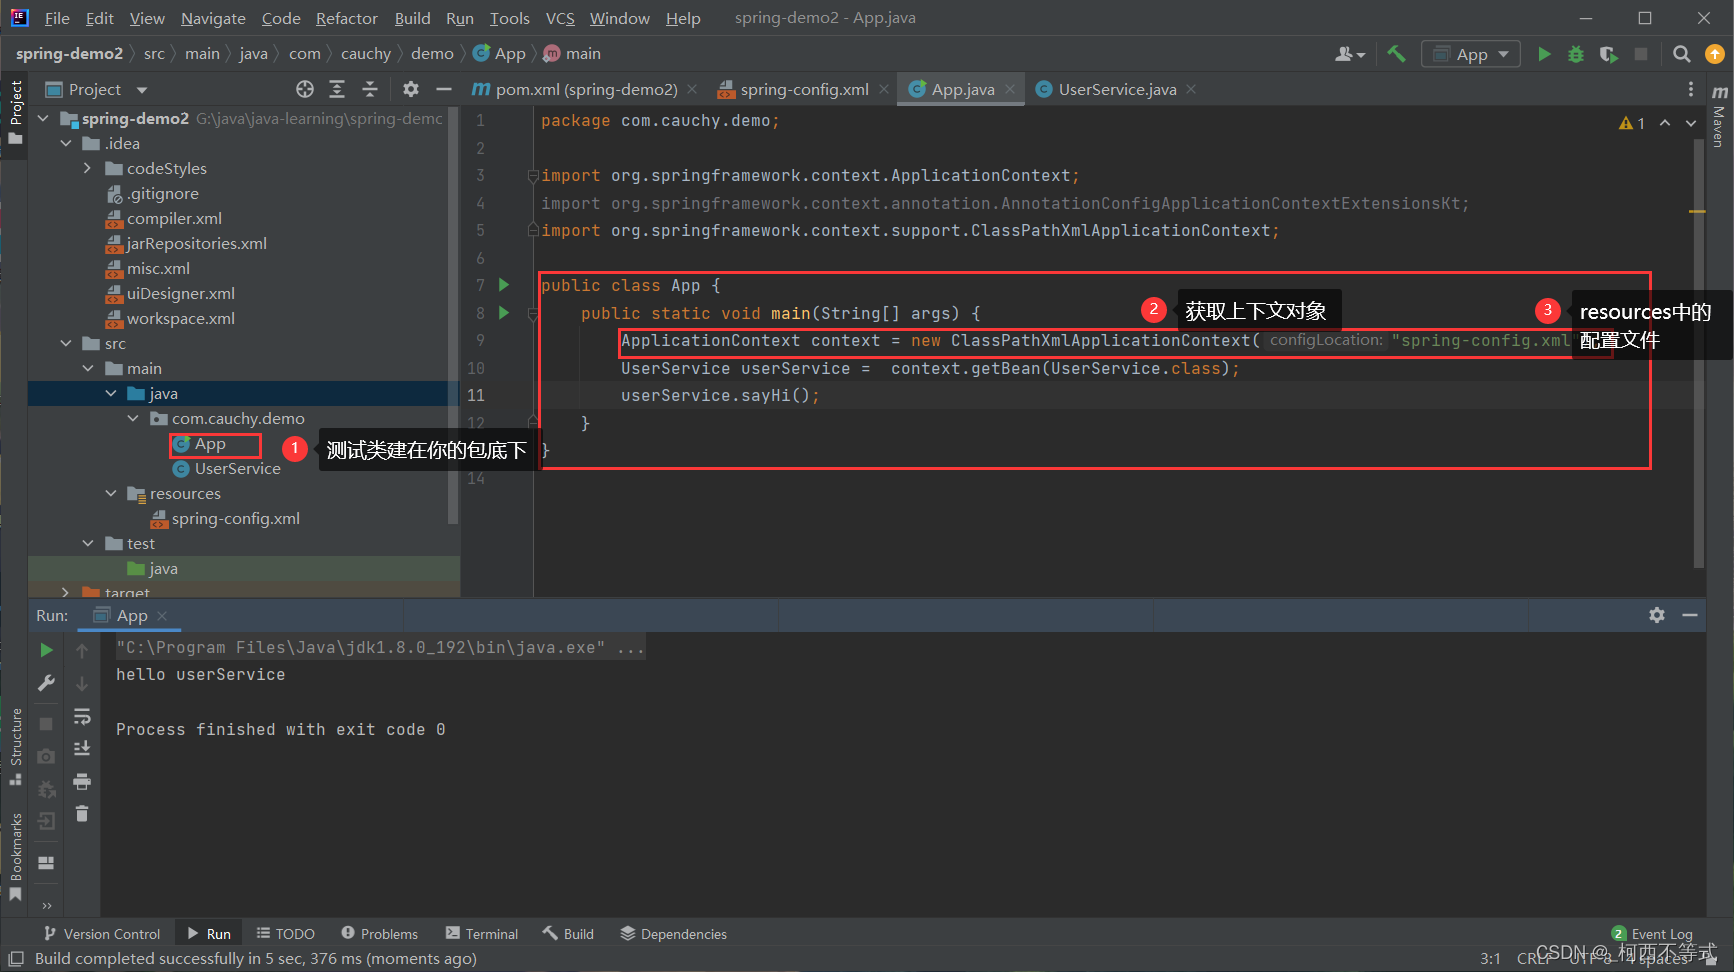Image resolution: width=1734 pixels, height=972 pixels.
Task: Collapse the com.cauchy.demo package
Action: tap(133, 418)
